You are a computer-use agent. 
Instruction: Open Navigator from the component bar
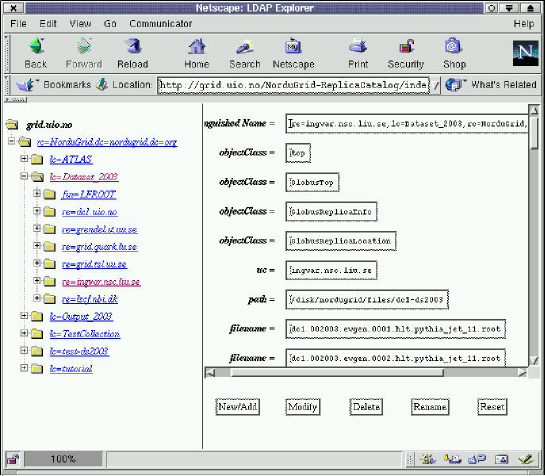pyautogui.click(x=428, y=459)
